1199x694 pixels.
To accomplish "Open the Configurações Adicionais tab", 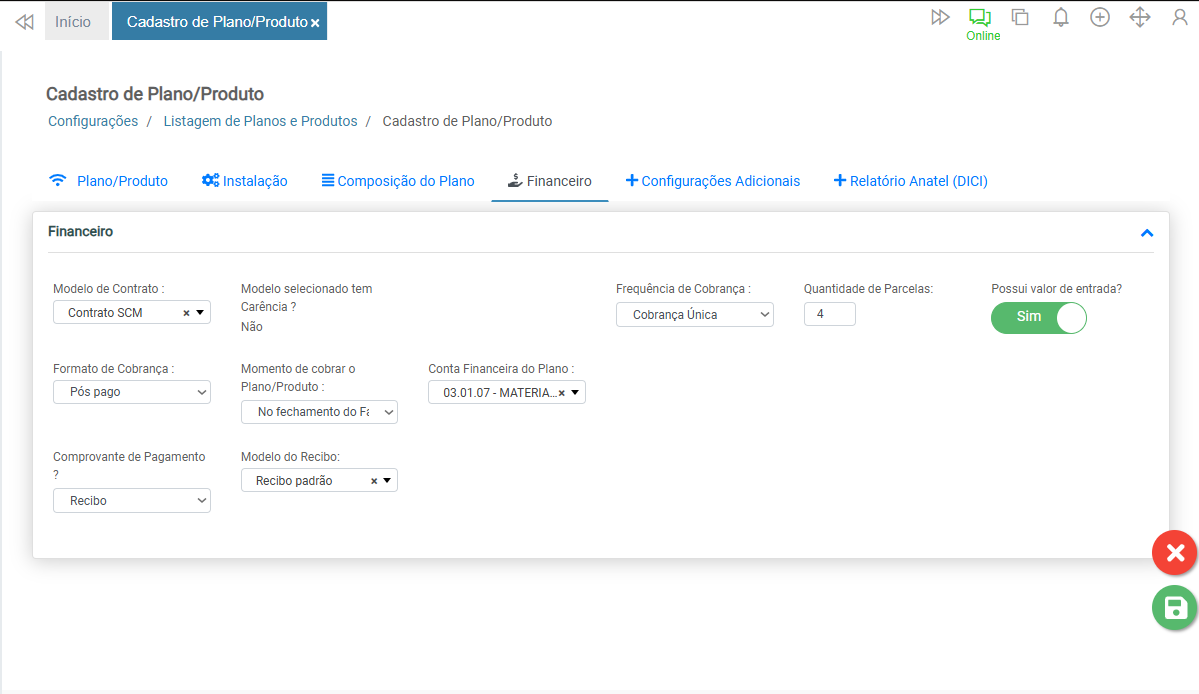I will pos(713,181).
